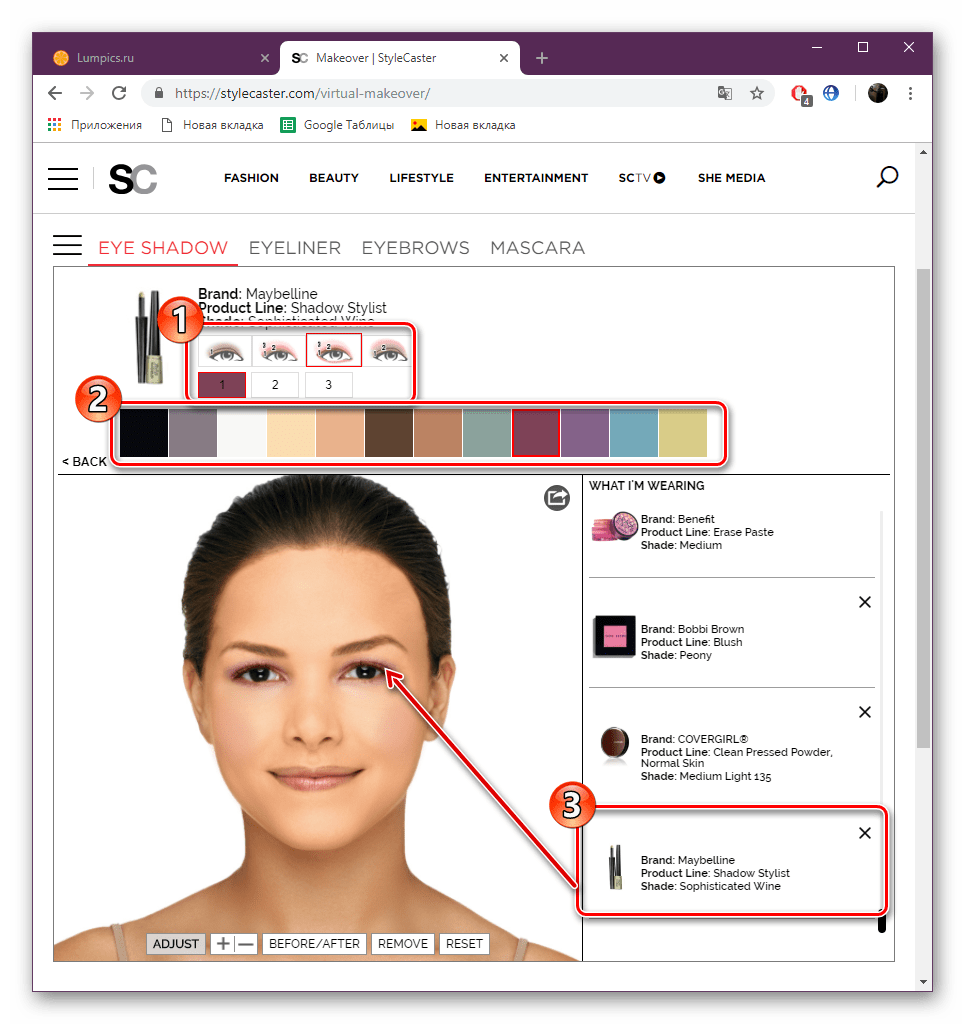Open site search magnifier icon
Image resolution: width=965 pixels, height=1024 pixels.
click(887, 177)
